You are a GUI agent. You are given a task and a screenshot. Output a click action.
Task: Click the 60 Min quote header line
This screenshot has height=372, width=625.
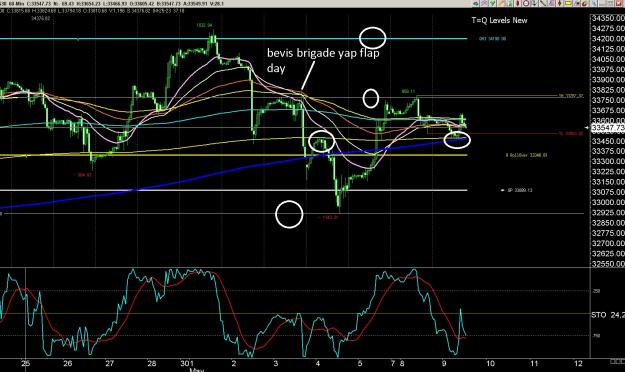pos(112,4)
